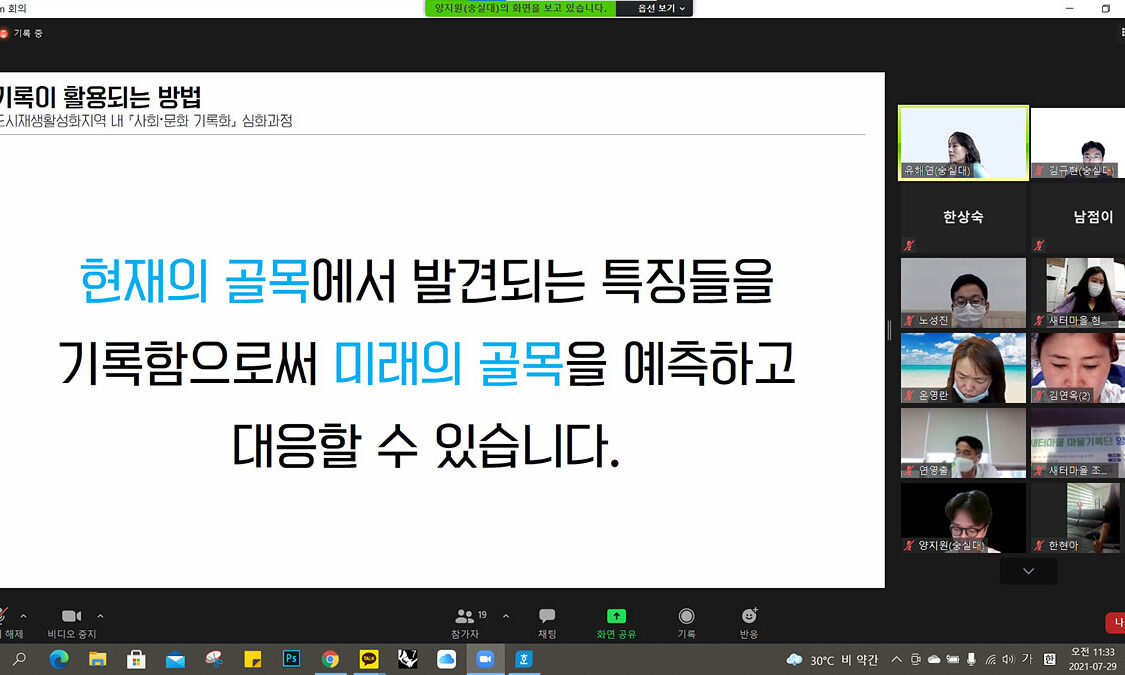
Task: Select 노성진's video thumbnail
Action: (963, 293)
